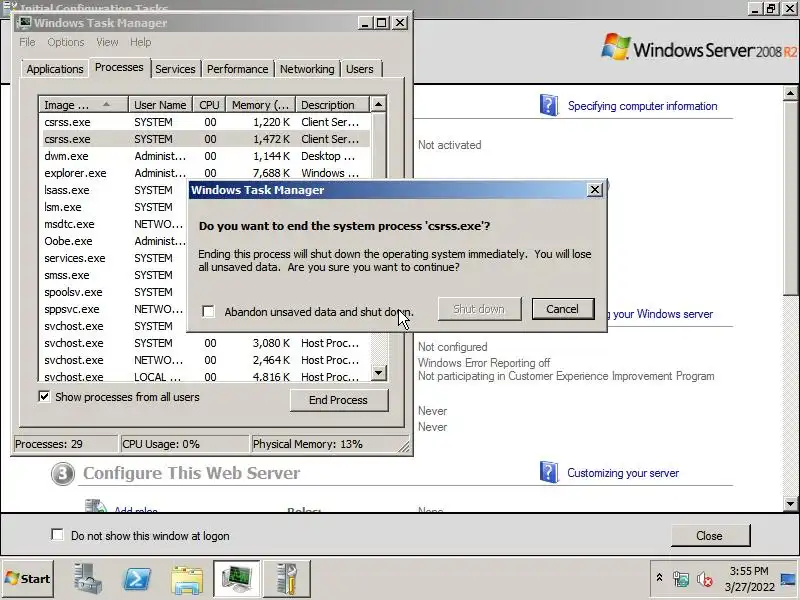This screenshot has height=600, width=800.
Task: Select Task Manager taskbar button
Action: [237, 578]
